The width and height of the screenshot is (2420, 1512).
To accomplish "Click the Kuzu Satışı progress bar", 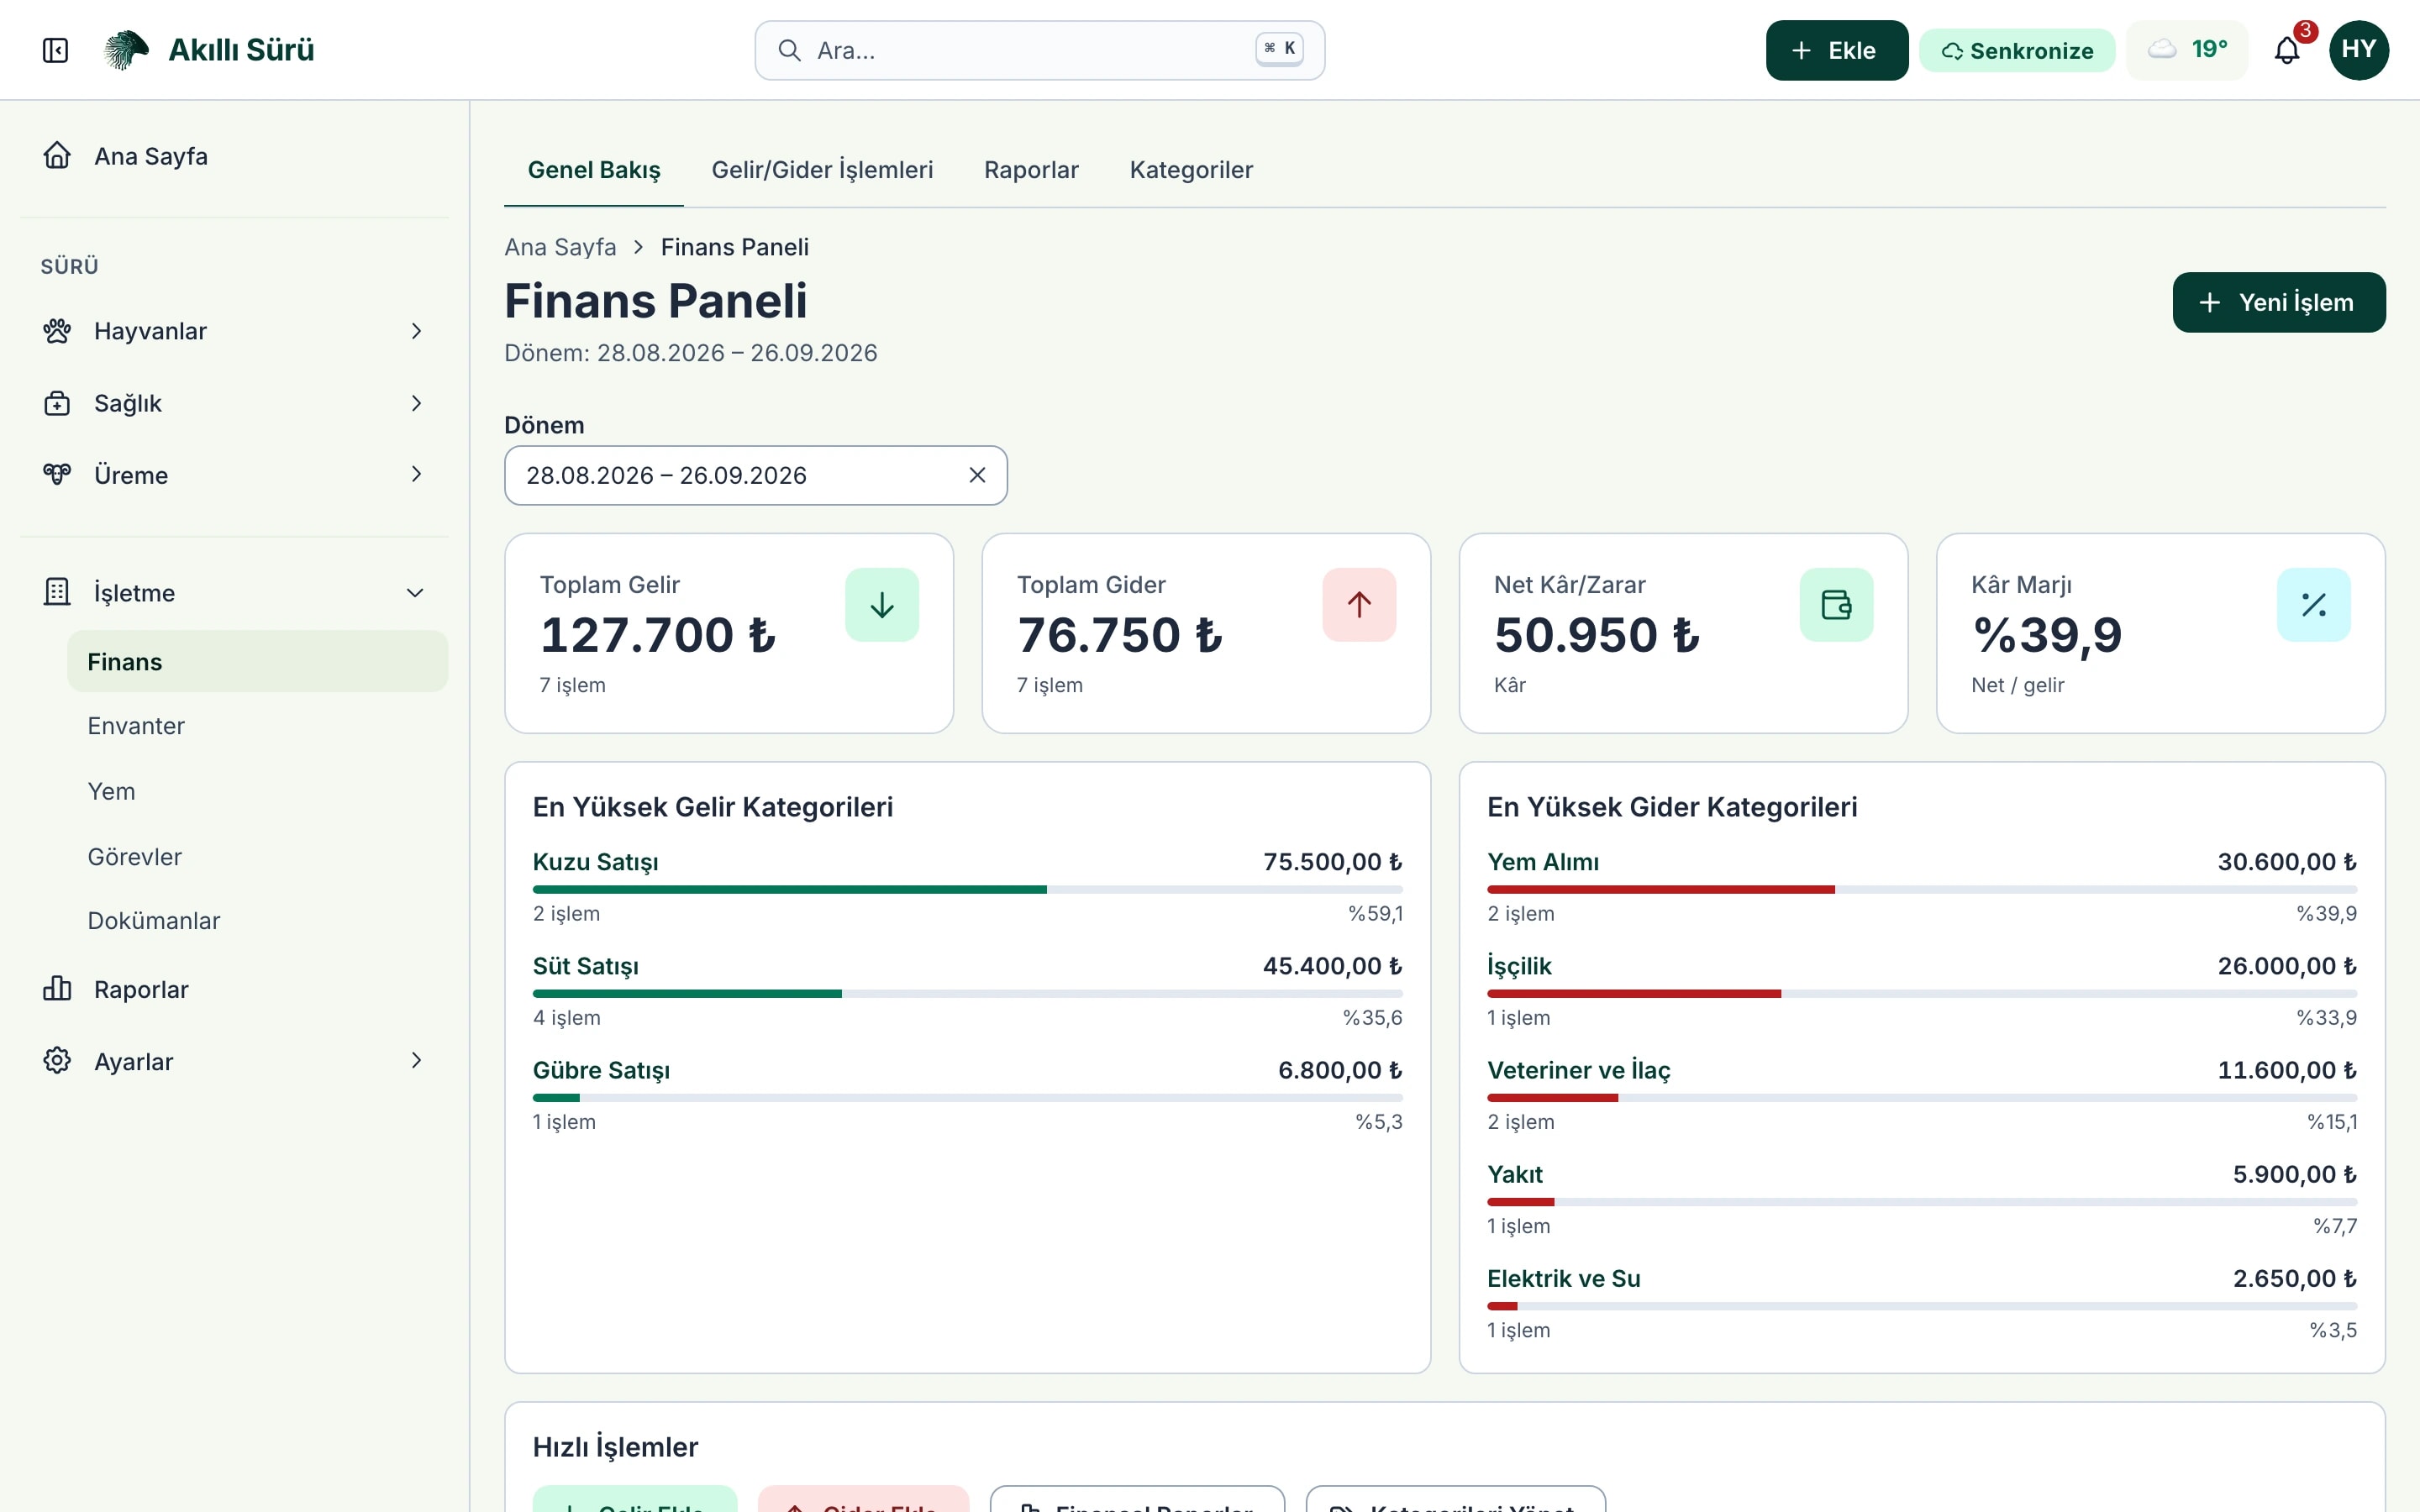I will click(x=967, y=889).
